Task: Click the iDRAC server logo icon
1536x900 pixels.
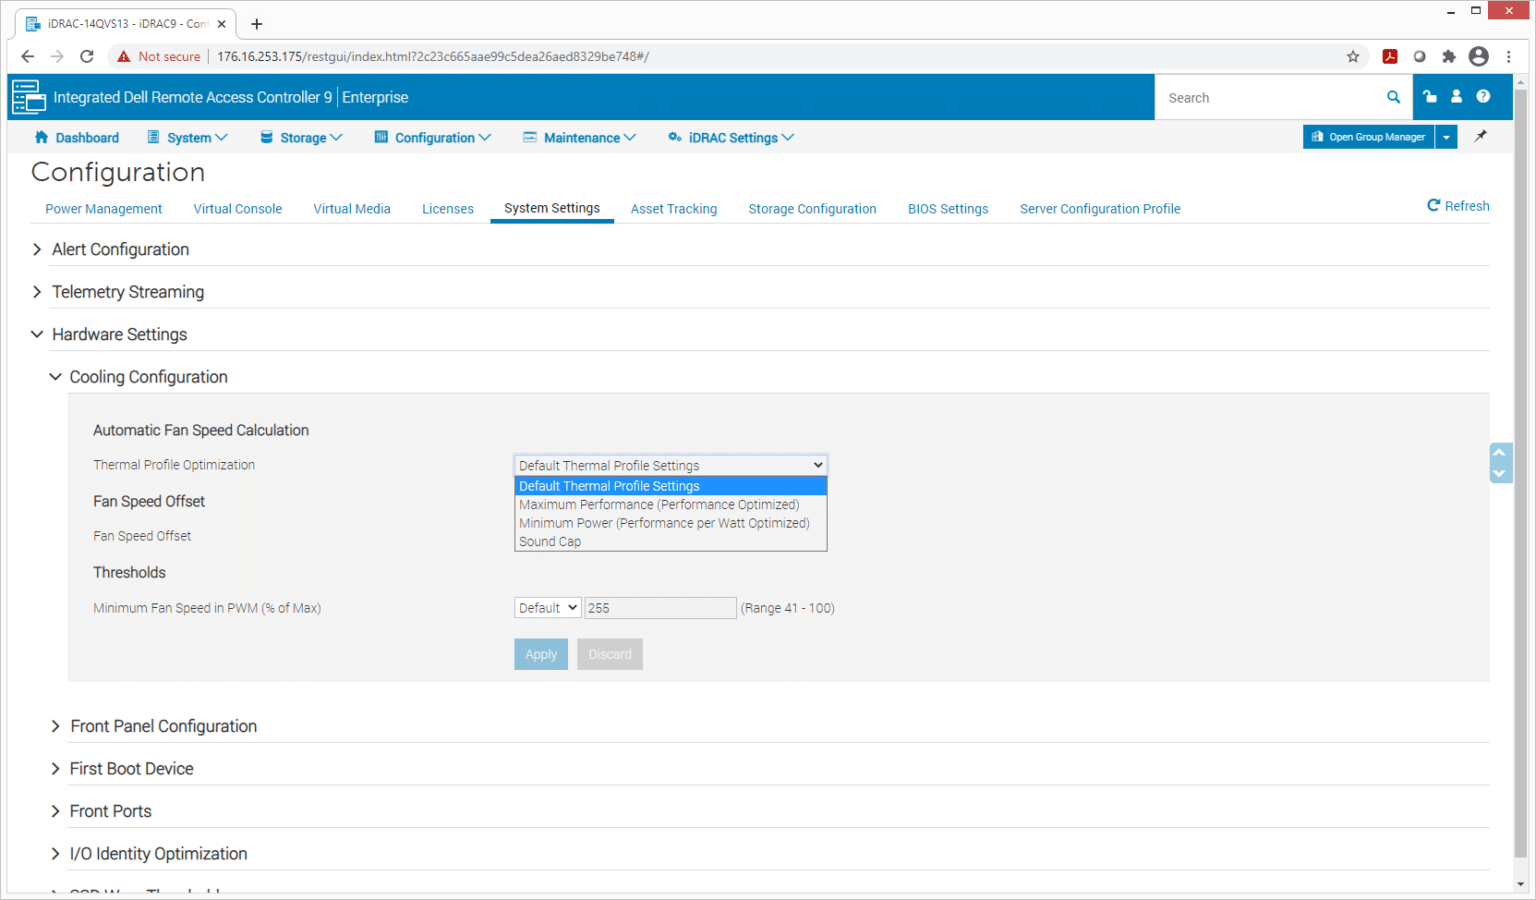Action: tap(28, 97)
